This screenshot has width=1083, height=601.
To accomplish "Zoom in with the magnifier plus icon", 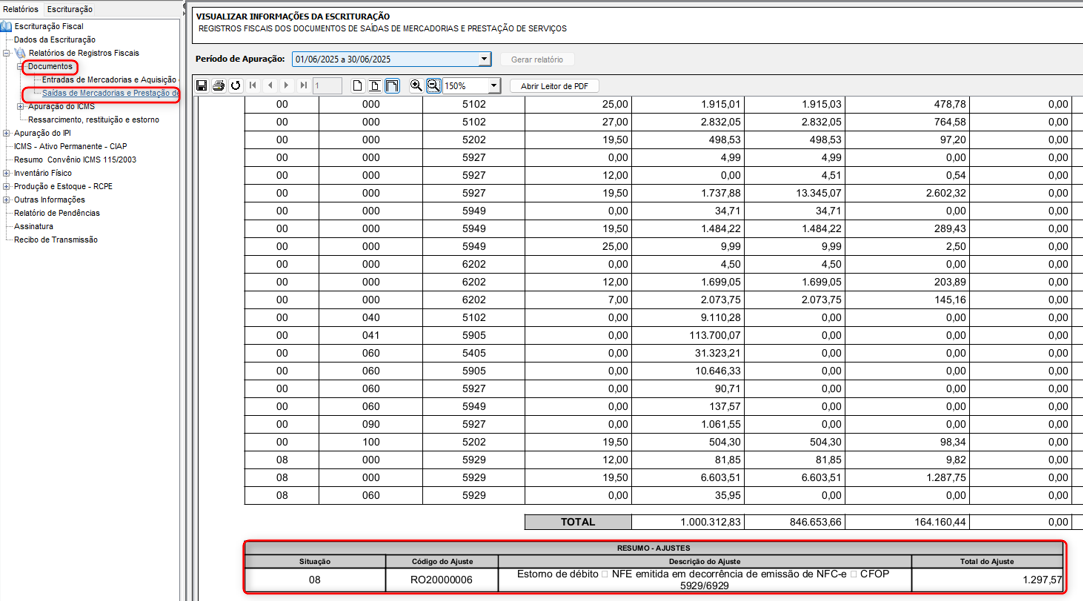I will point(416,86).
